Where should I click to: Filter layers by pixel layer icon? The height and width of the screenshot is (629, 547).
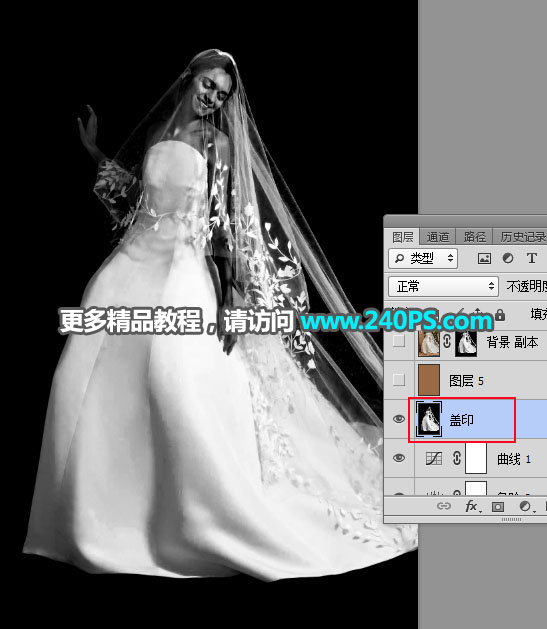click(484, 258)
